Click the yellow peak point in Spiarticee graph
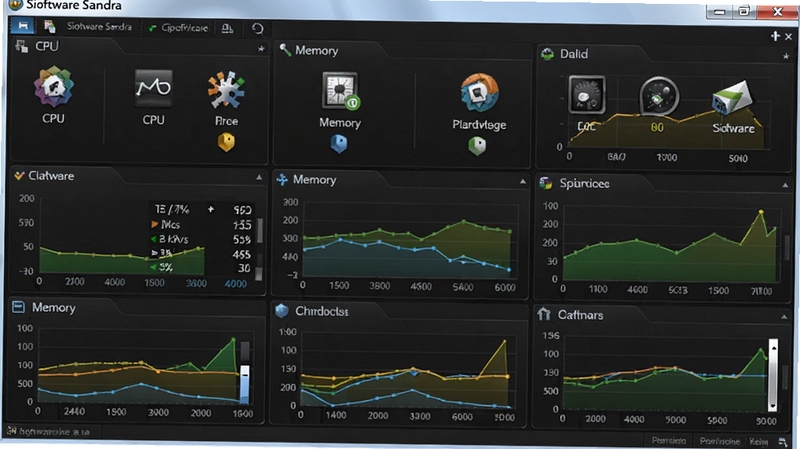Screen dimensions: 800x449 tap(761, 211)
